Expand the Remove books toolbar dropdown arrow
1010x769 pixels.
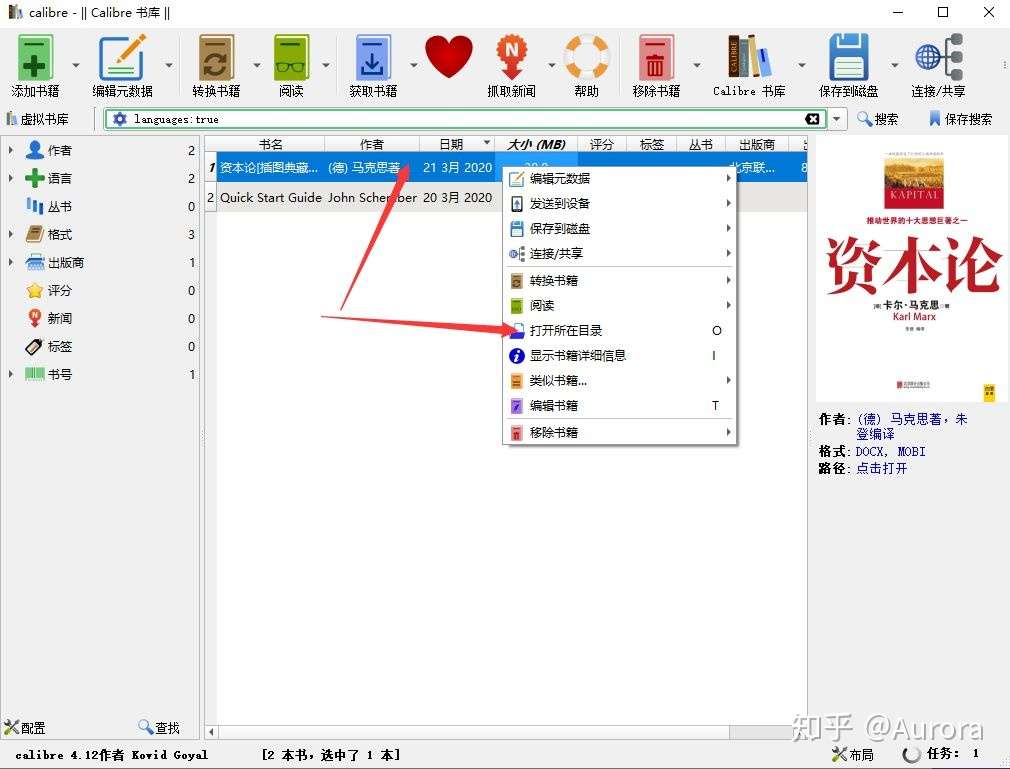(x=696, y=65)
